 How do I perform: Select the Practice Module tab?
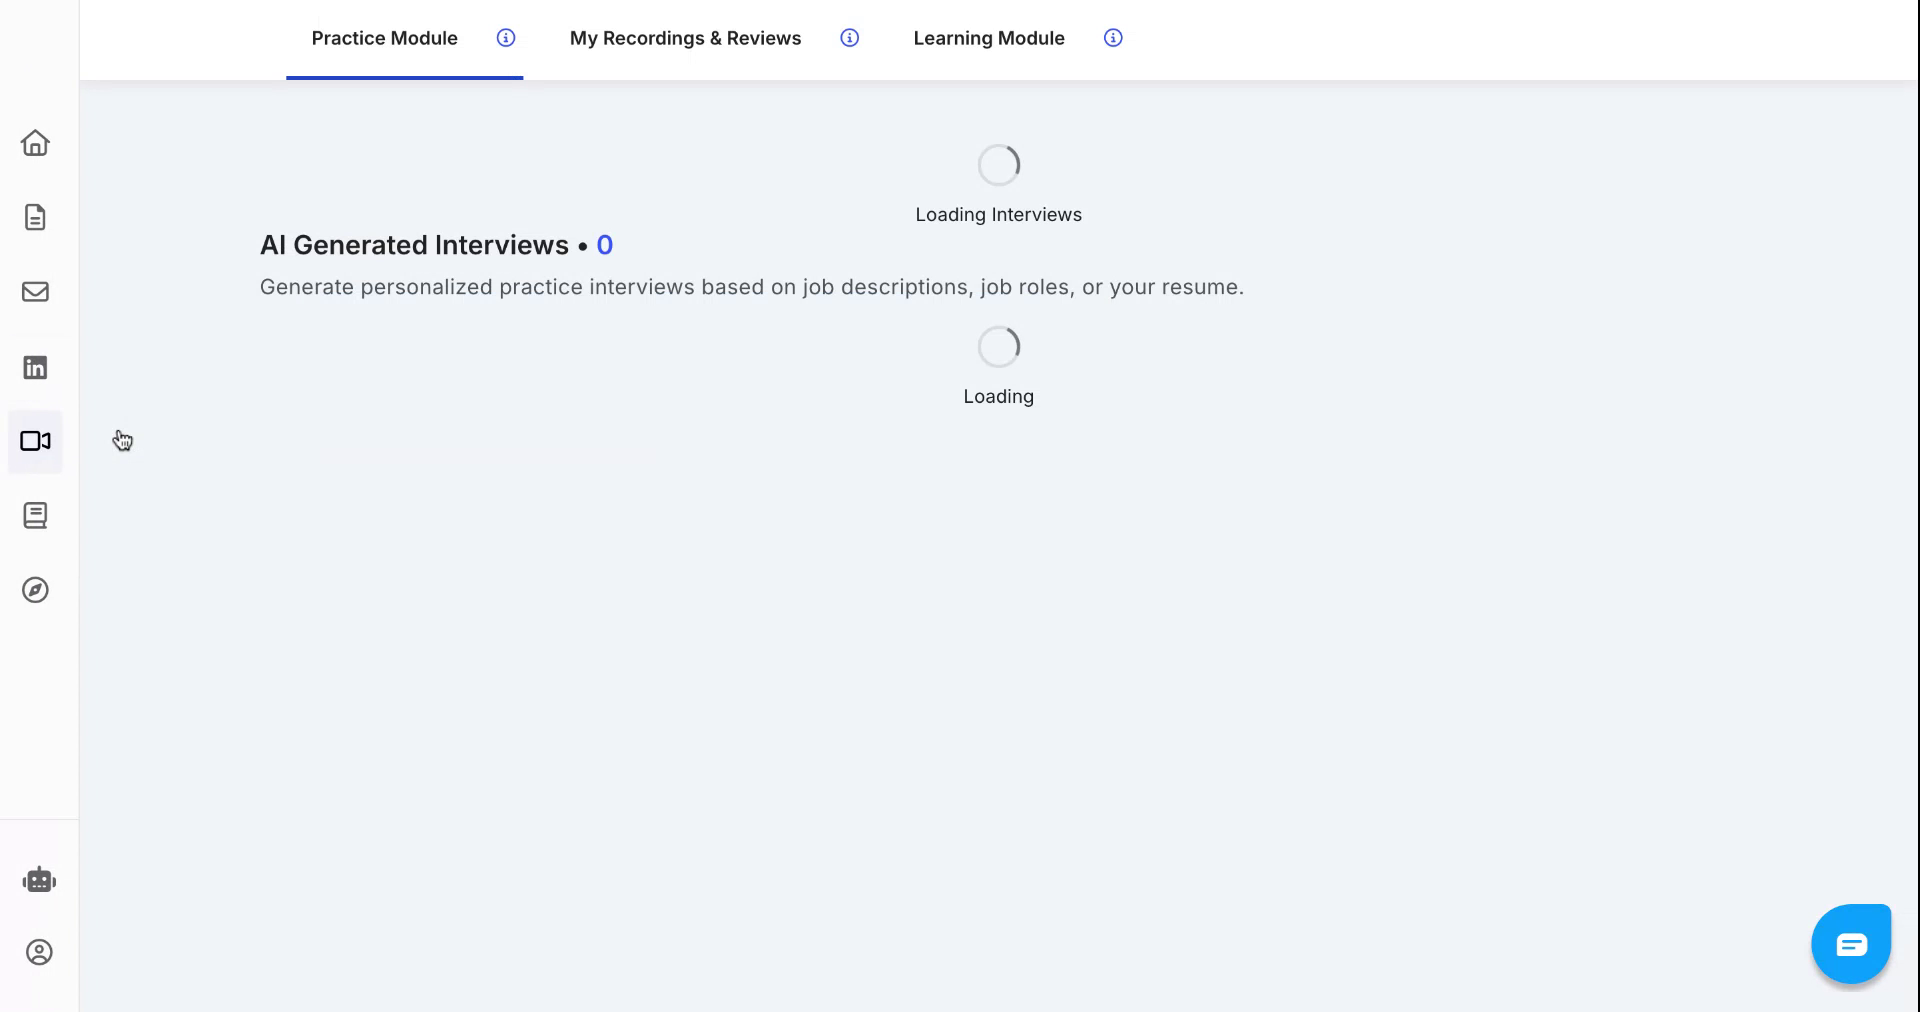tap(384, 38)
